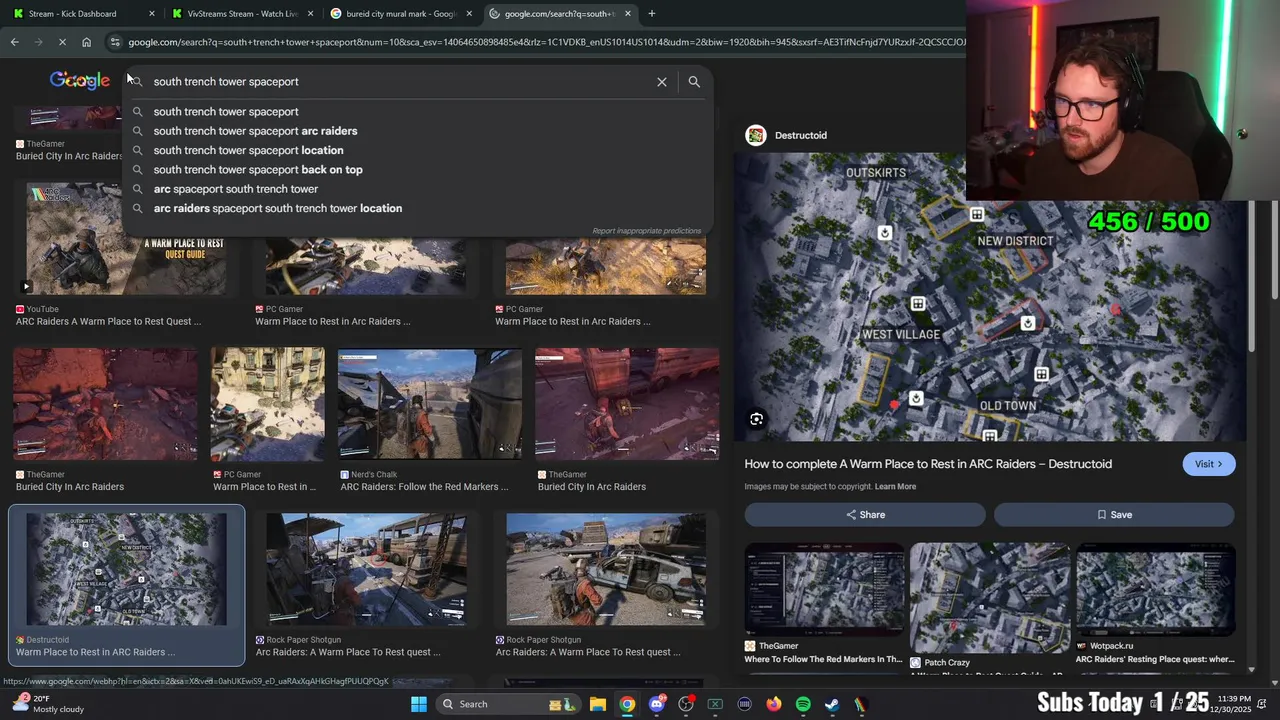
Task: Open browser home page button
Action: 86,42
